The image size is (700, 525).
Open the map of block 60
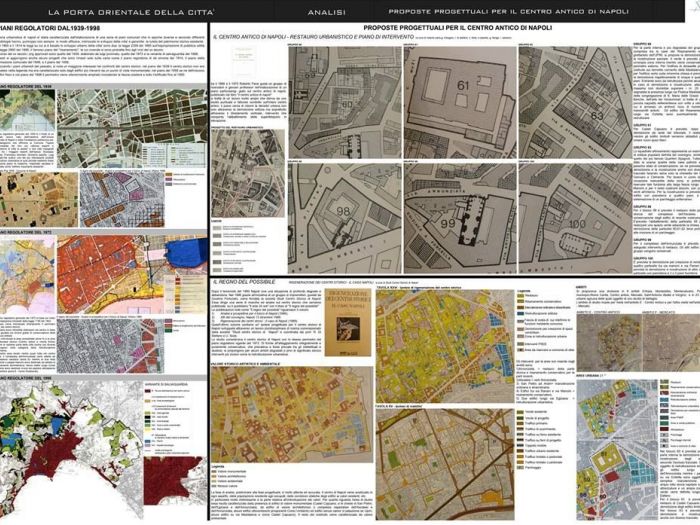click(345, 102)
